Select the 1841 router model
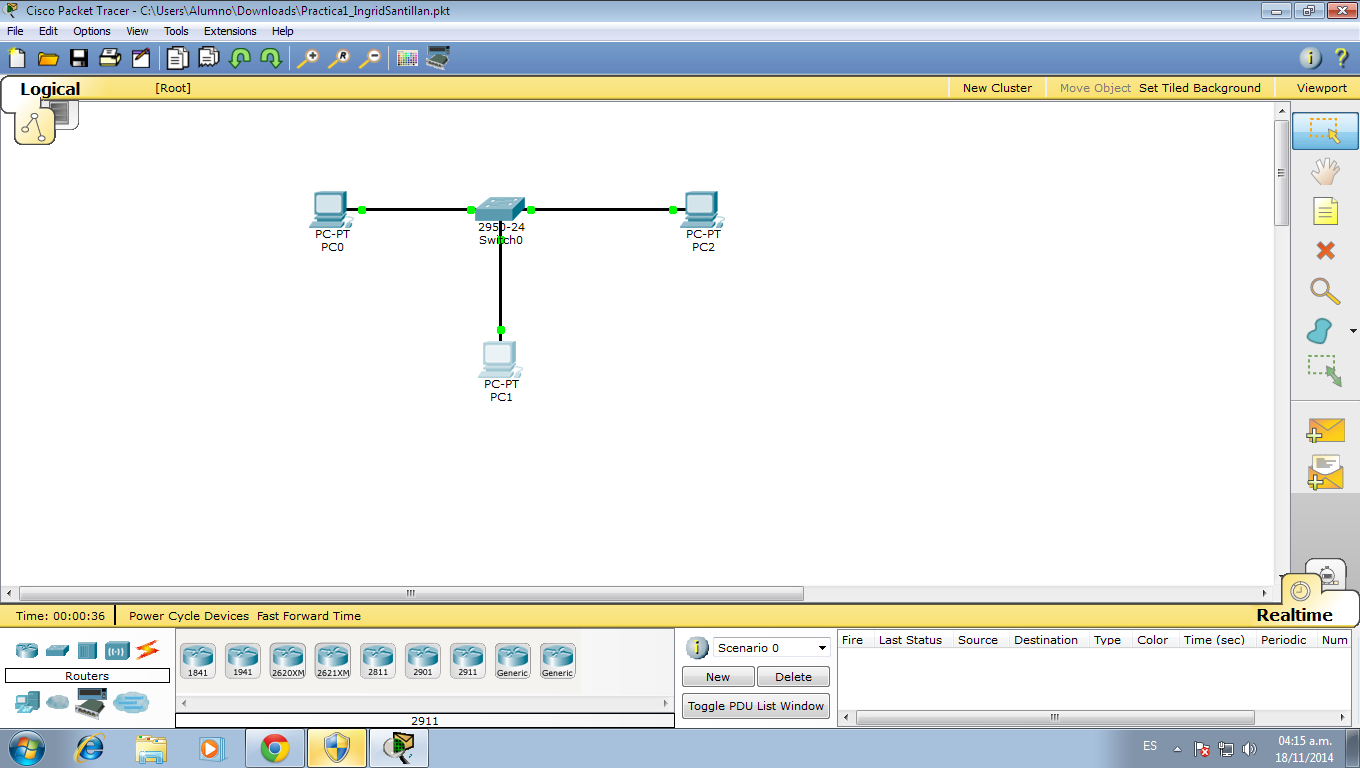1360x768 pixels. point(197,660)
